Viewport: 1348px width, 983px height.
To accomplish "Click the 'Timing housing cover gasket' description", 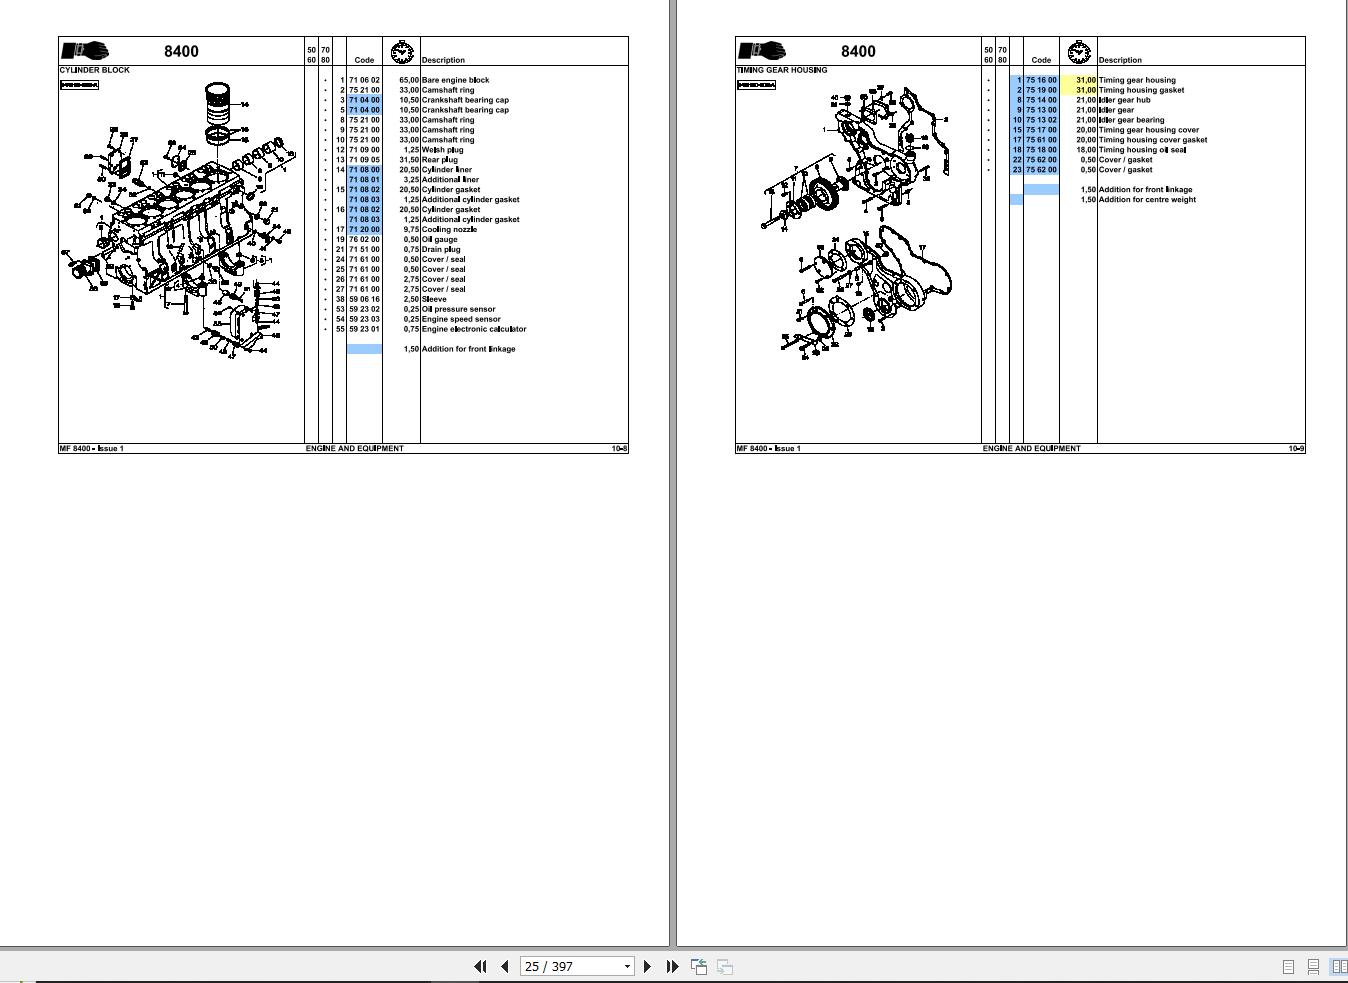I will 1153,140.
